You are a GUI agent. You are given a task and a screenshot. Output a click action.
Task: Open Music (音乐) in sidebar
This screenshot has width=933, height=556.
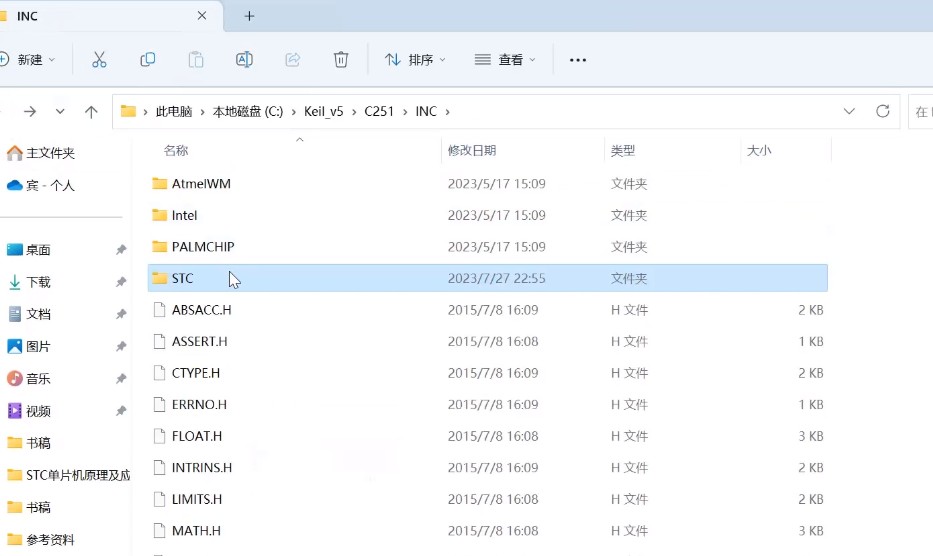[29, 379]
